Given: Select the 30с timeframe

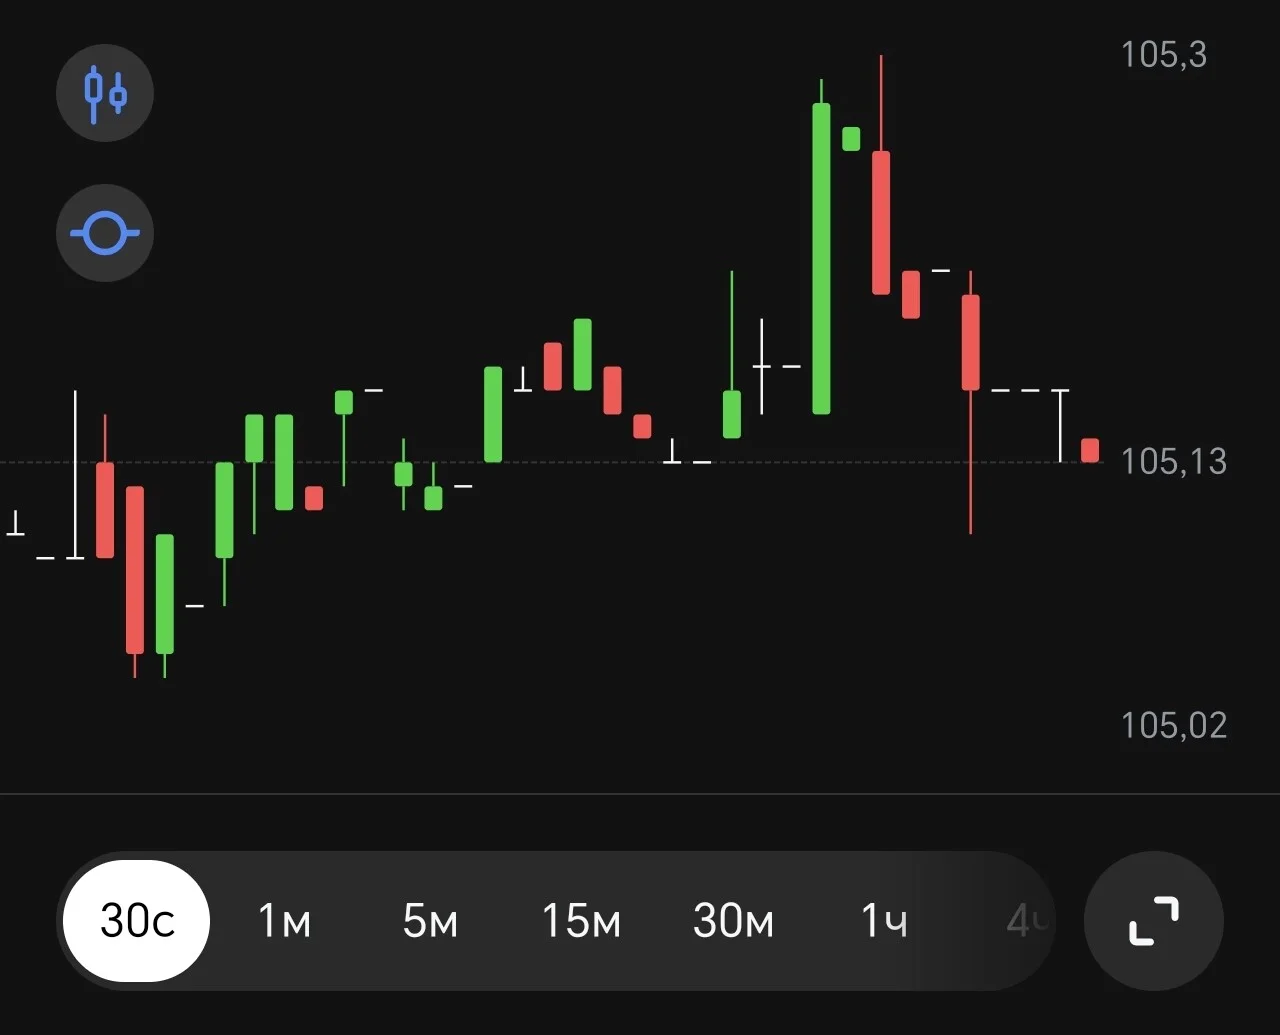Looking at the screenshot, I should tap(137, 921).
